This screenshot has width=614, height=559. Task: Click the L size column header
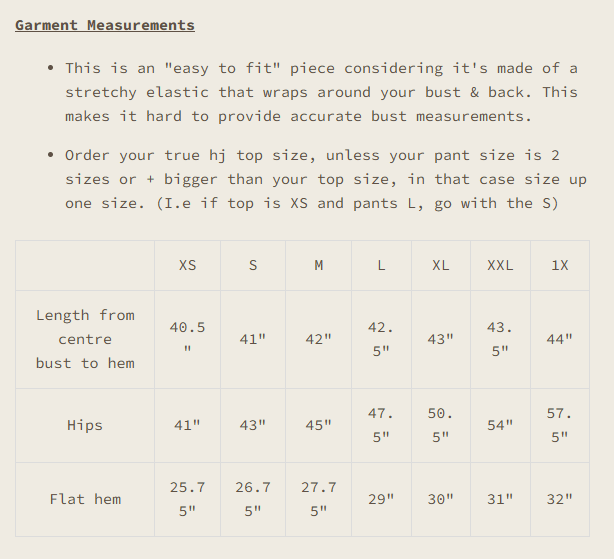[381, 265]
